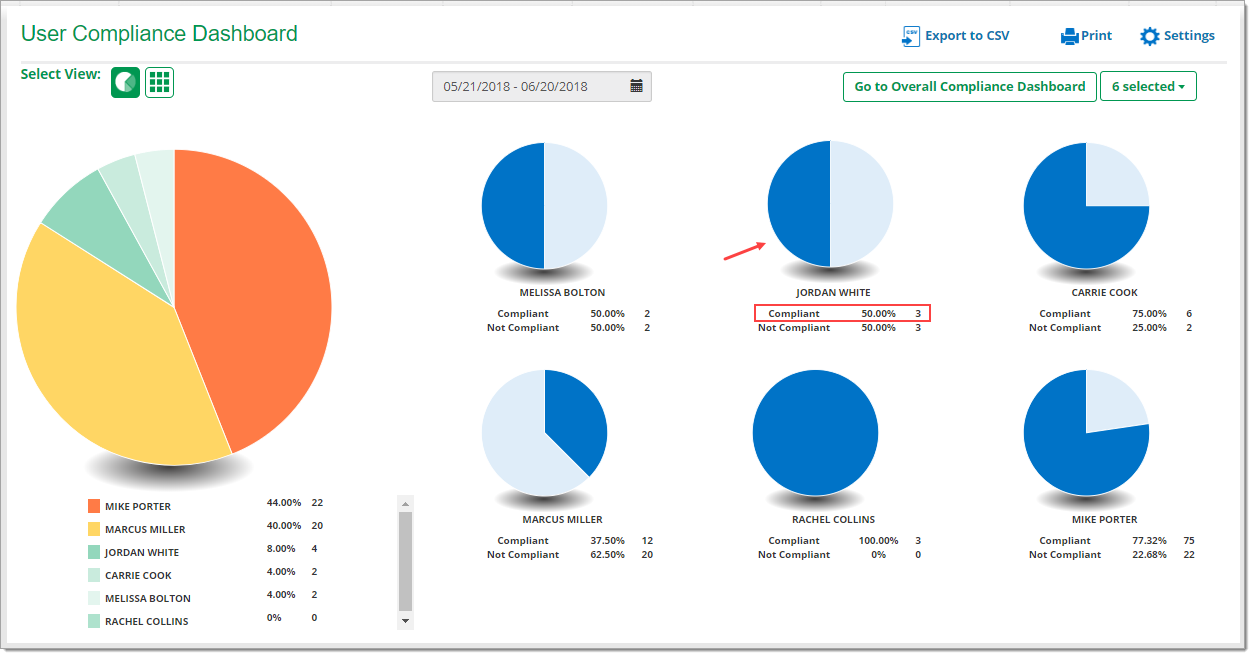The height and width of the screenshot is (656, 1252).
Task: Click 44.00% value in legend
Action: click(x=284, y=503)
